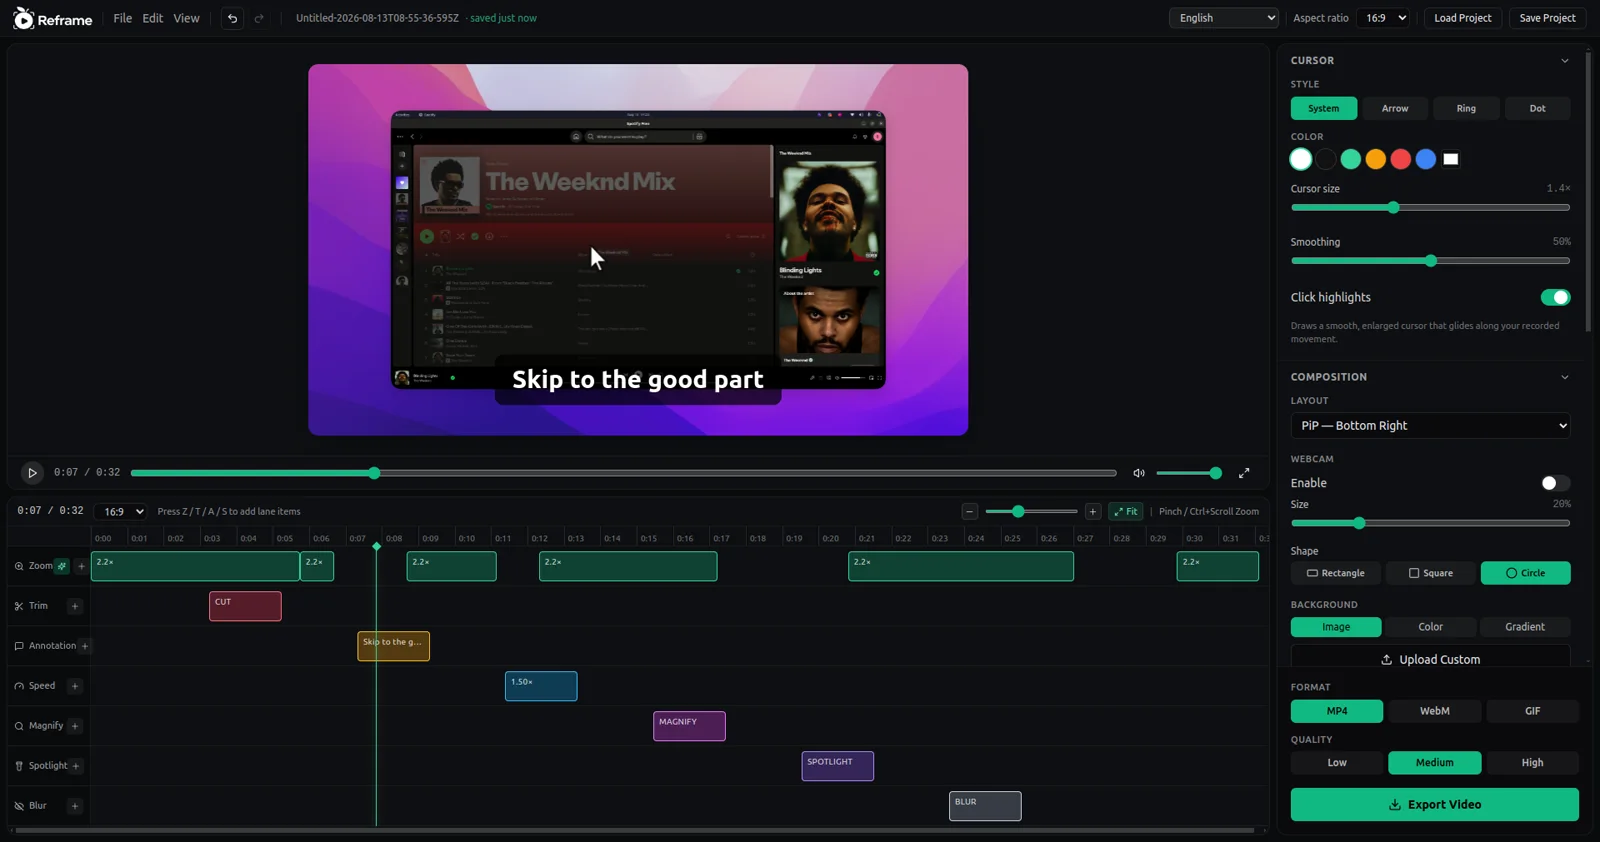Enable the webcam toggle

pyautogui.click(x=1555, y=483)
